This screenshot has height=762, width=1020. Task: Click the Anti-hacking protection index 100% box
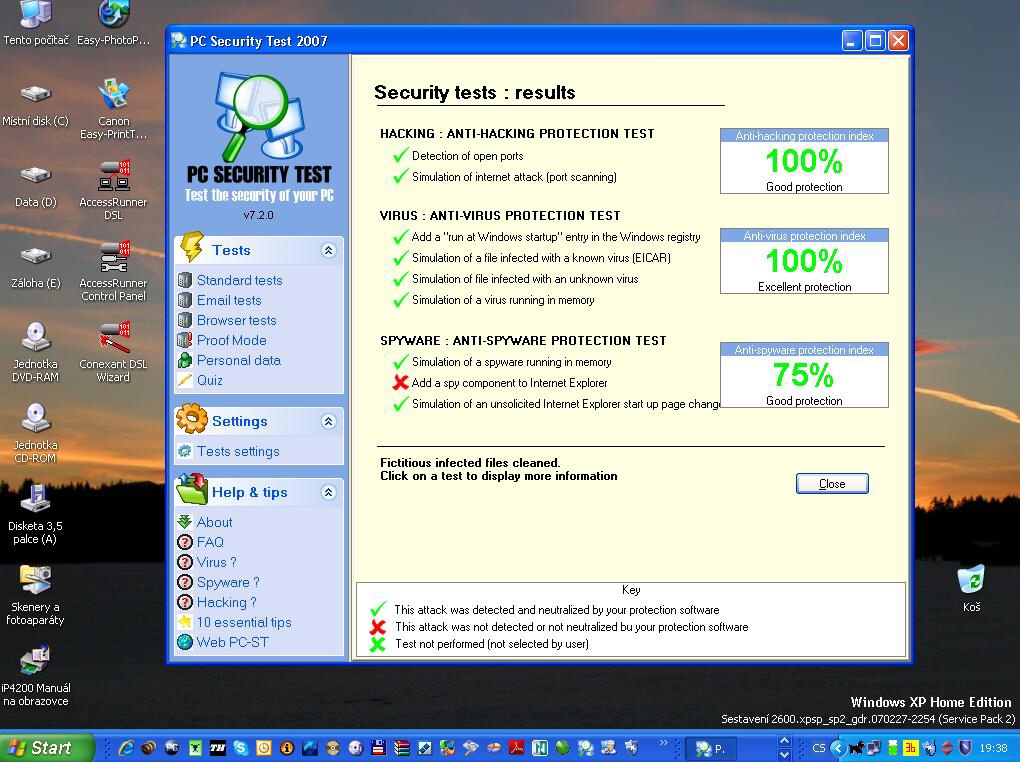coord(804,161)
